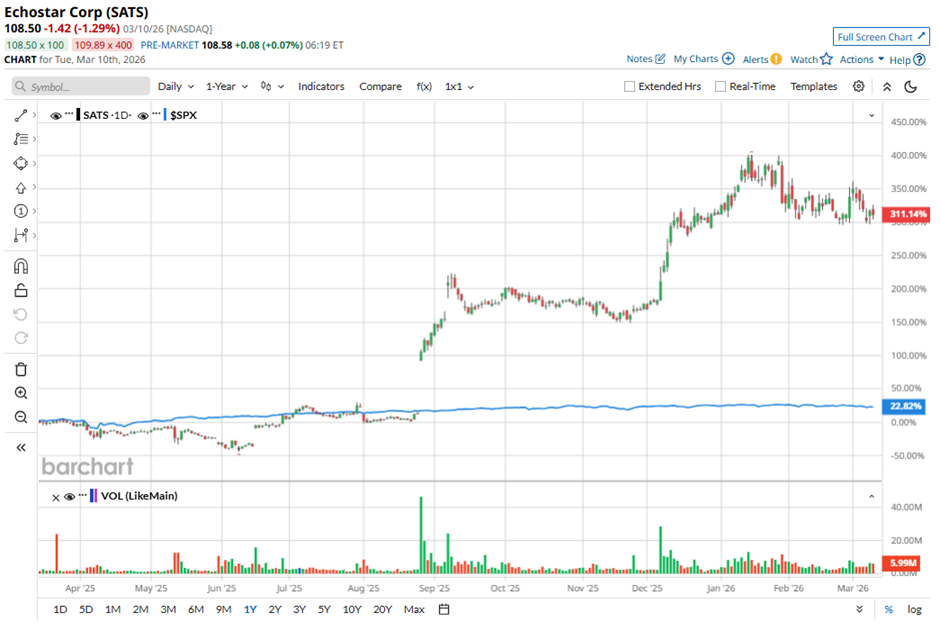This screenshot has width=940, height=631.
Task: Click the lock drawings icon
Action: [x=21, y=291]
